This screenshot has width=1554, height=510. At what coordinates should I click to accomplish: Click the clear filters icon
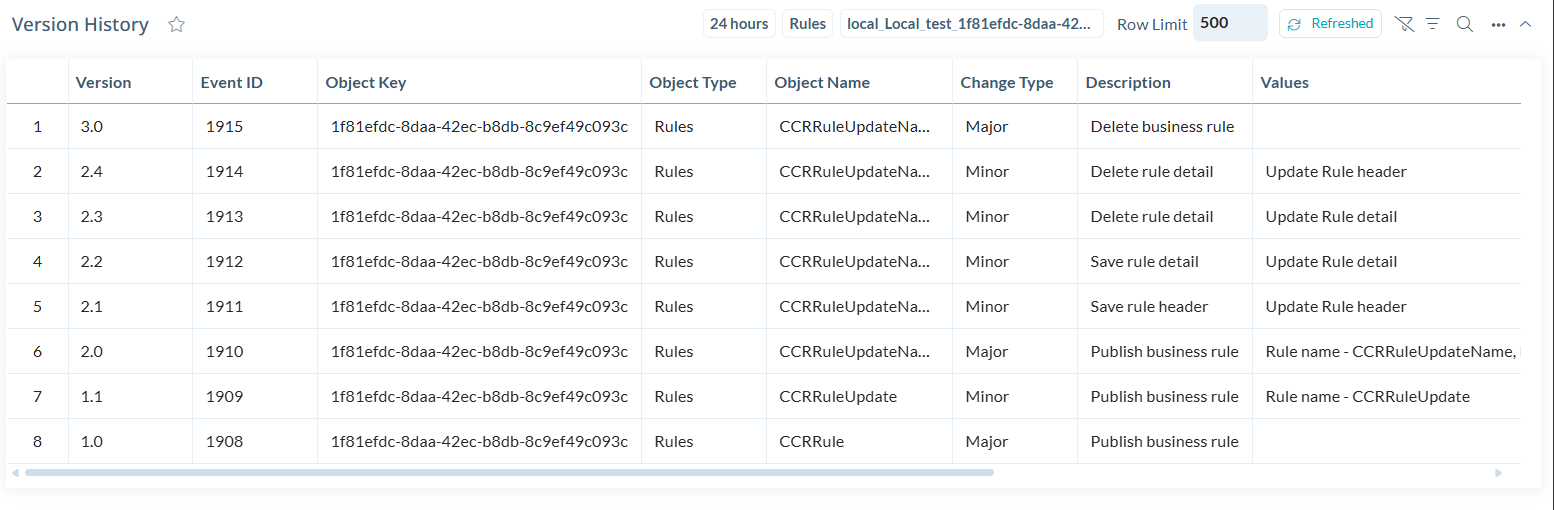1404,24
